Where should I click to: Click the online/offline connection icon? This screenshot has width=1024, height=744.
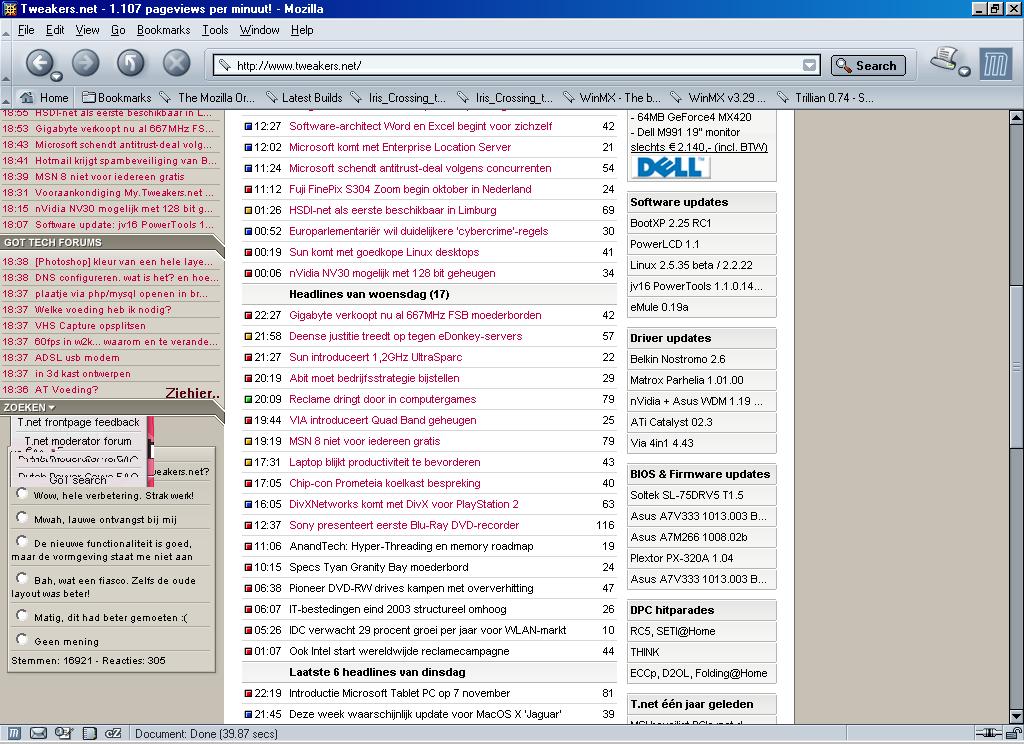pos(988,734)
